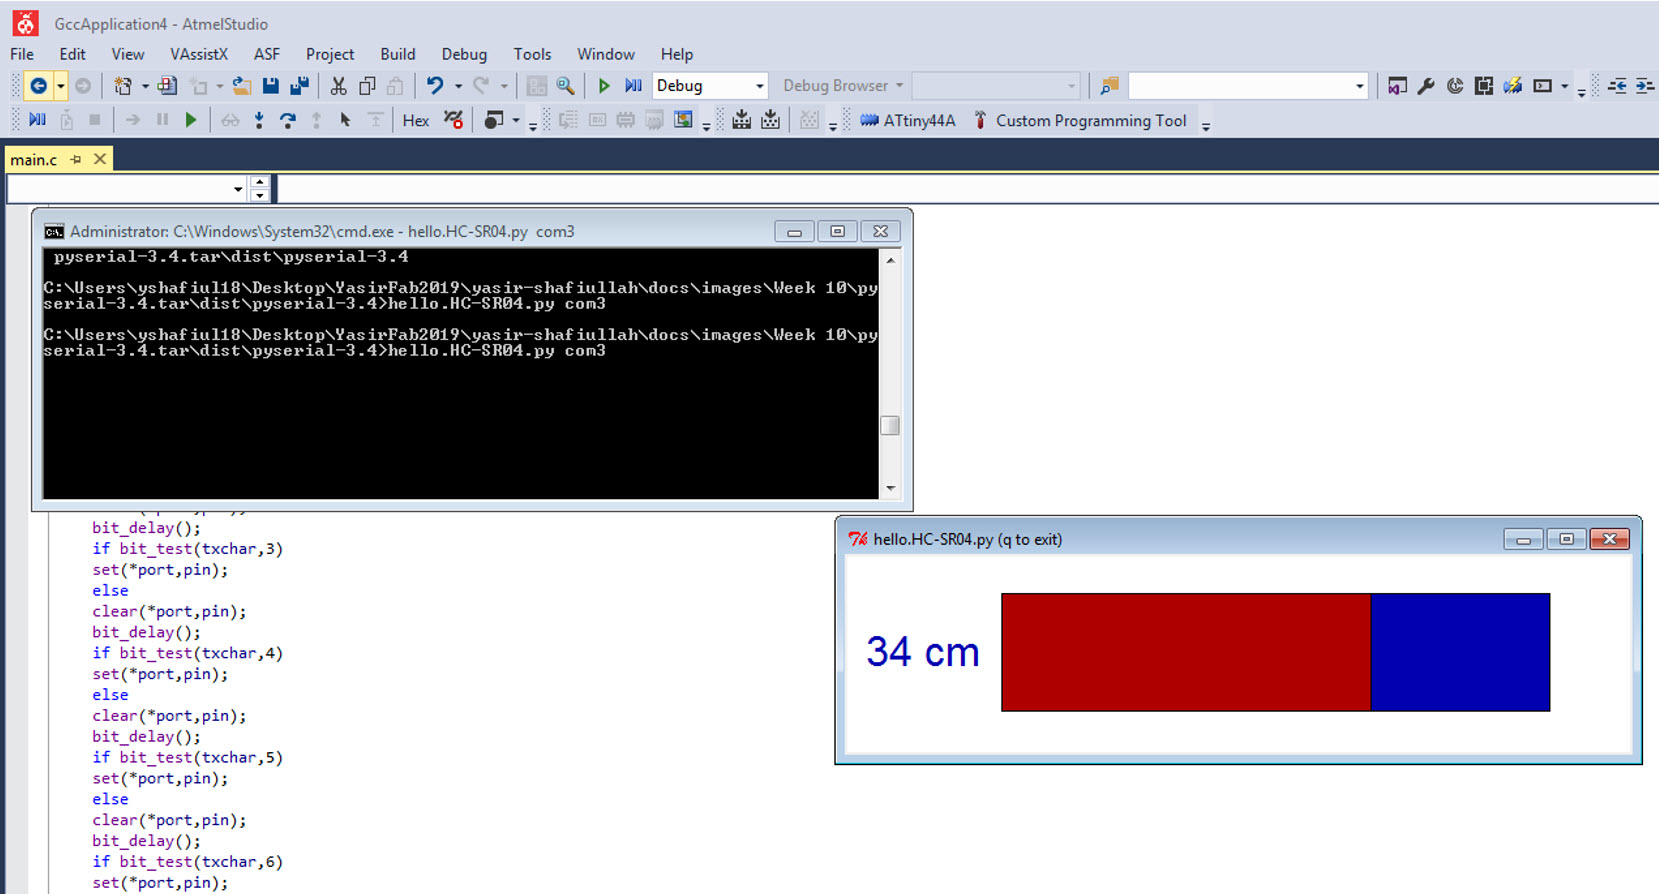Click the Undo arrow icon

click(x=435, y=86)
